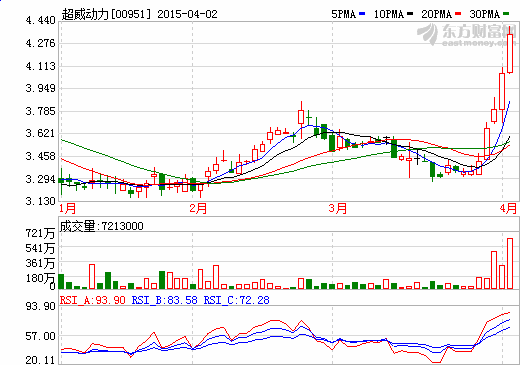Click the eastmoney watermark logo

467,34
